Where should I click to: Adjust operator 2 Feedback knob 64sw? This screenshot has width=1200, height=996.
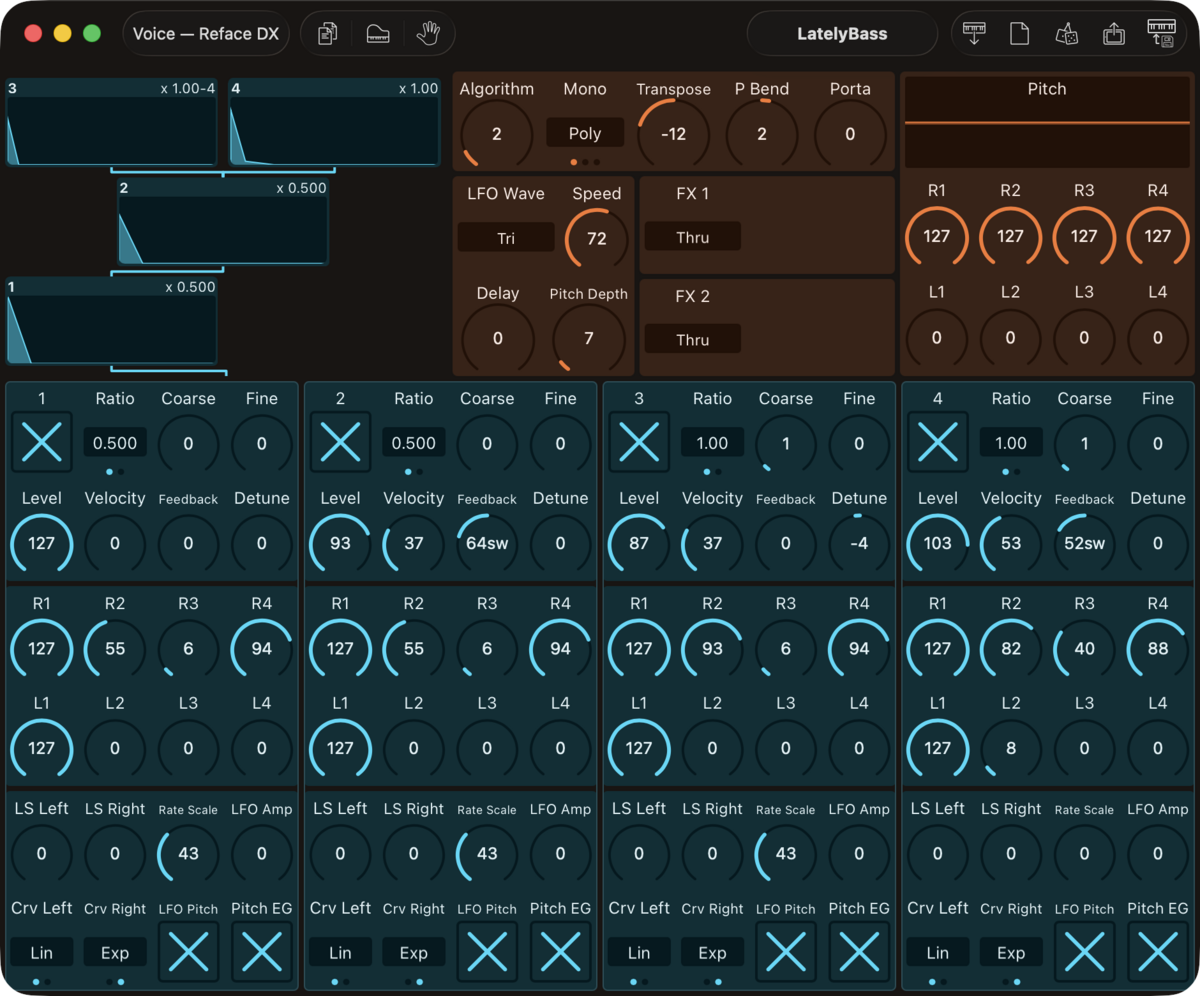pyautogui.click(x=487, y=544)
